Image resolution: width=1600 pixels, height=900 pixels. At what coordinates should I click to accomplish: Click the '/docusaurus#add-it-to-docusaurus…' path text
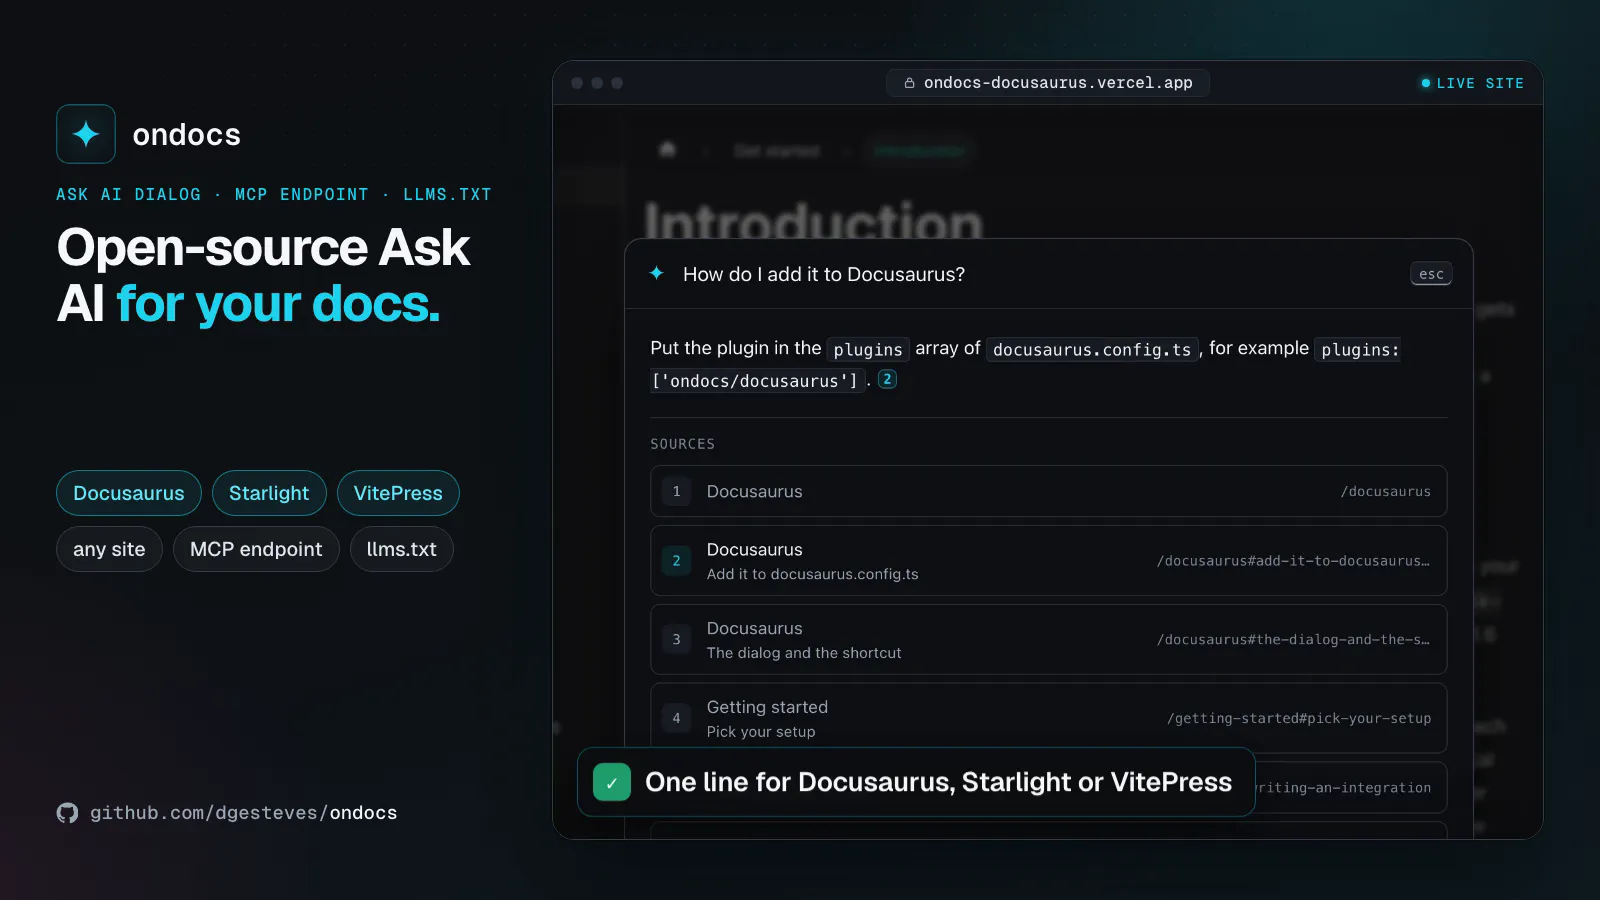click(x=1294, y=561)
